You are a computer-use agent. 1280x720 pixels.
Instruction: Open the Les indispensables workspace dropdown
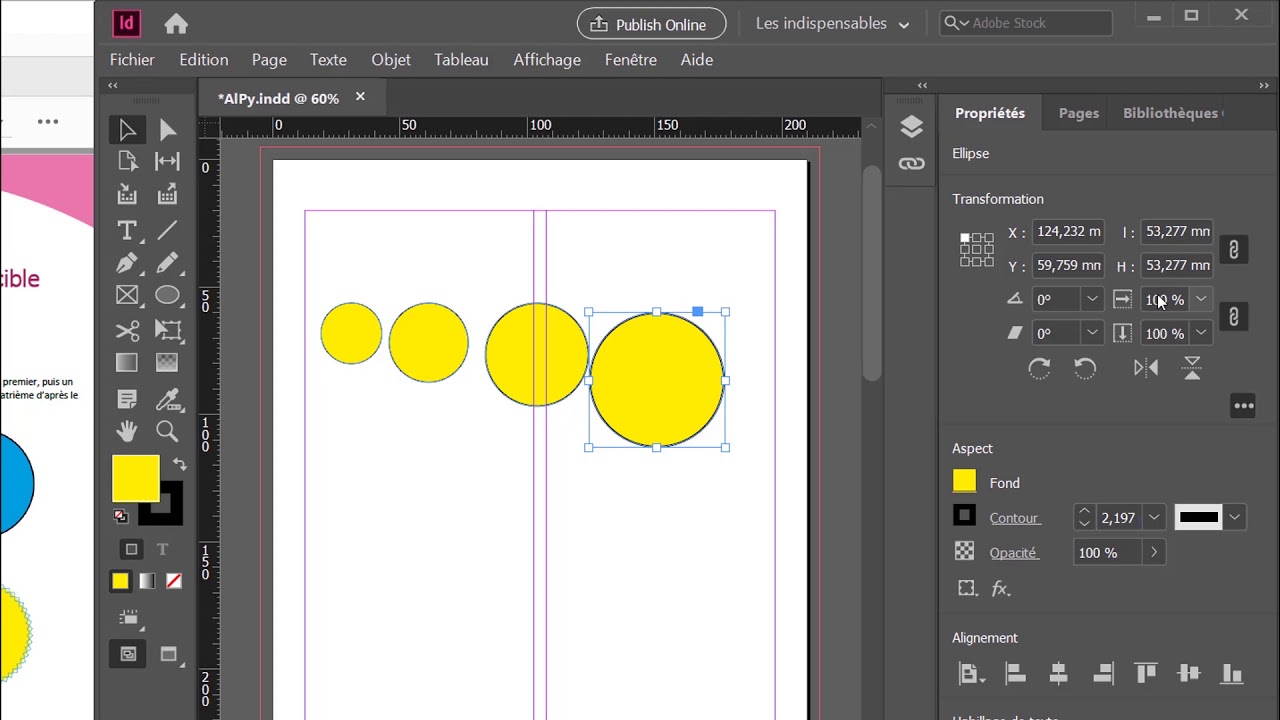click(832, 24)
